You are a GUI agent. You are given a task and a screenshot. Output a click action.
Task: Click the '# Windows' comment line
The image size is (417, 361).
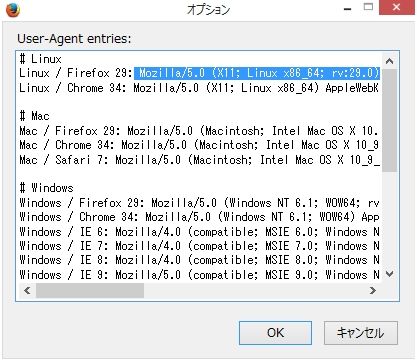46,188
